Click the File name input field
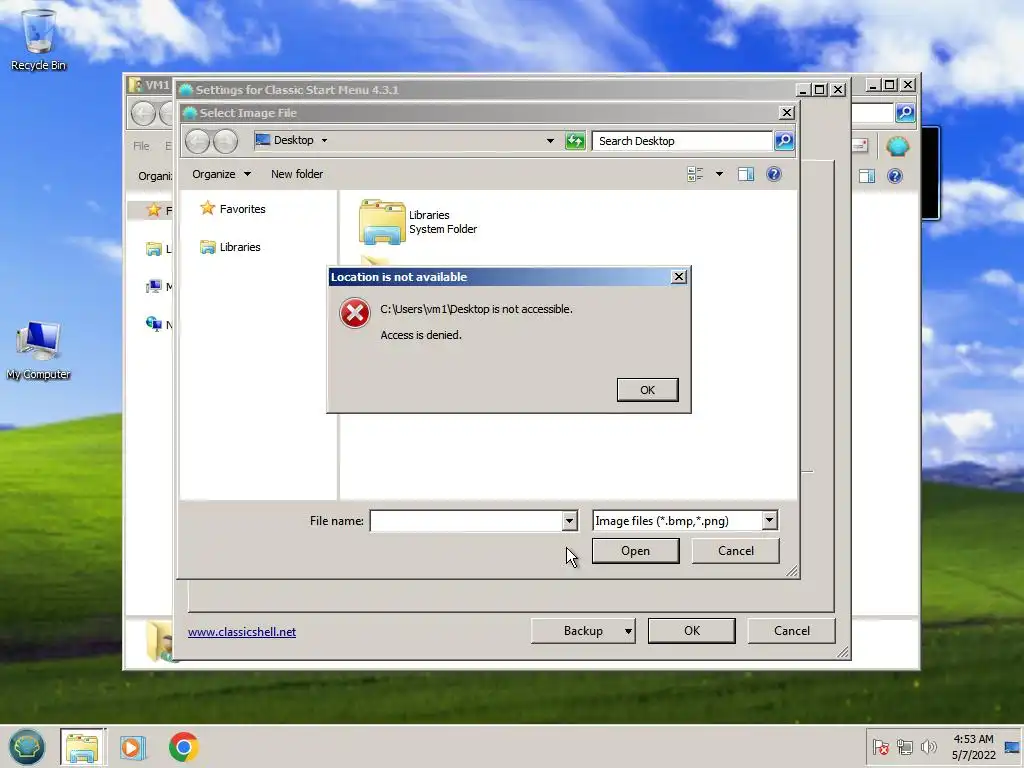The image size is (1024, 768). tap(466, 520)
